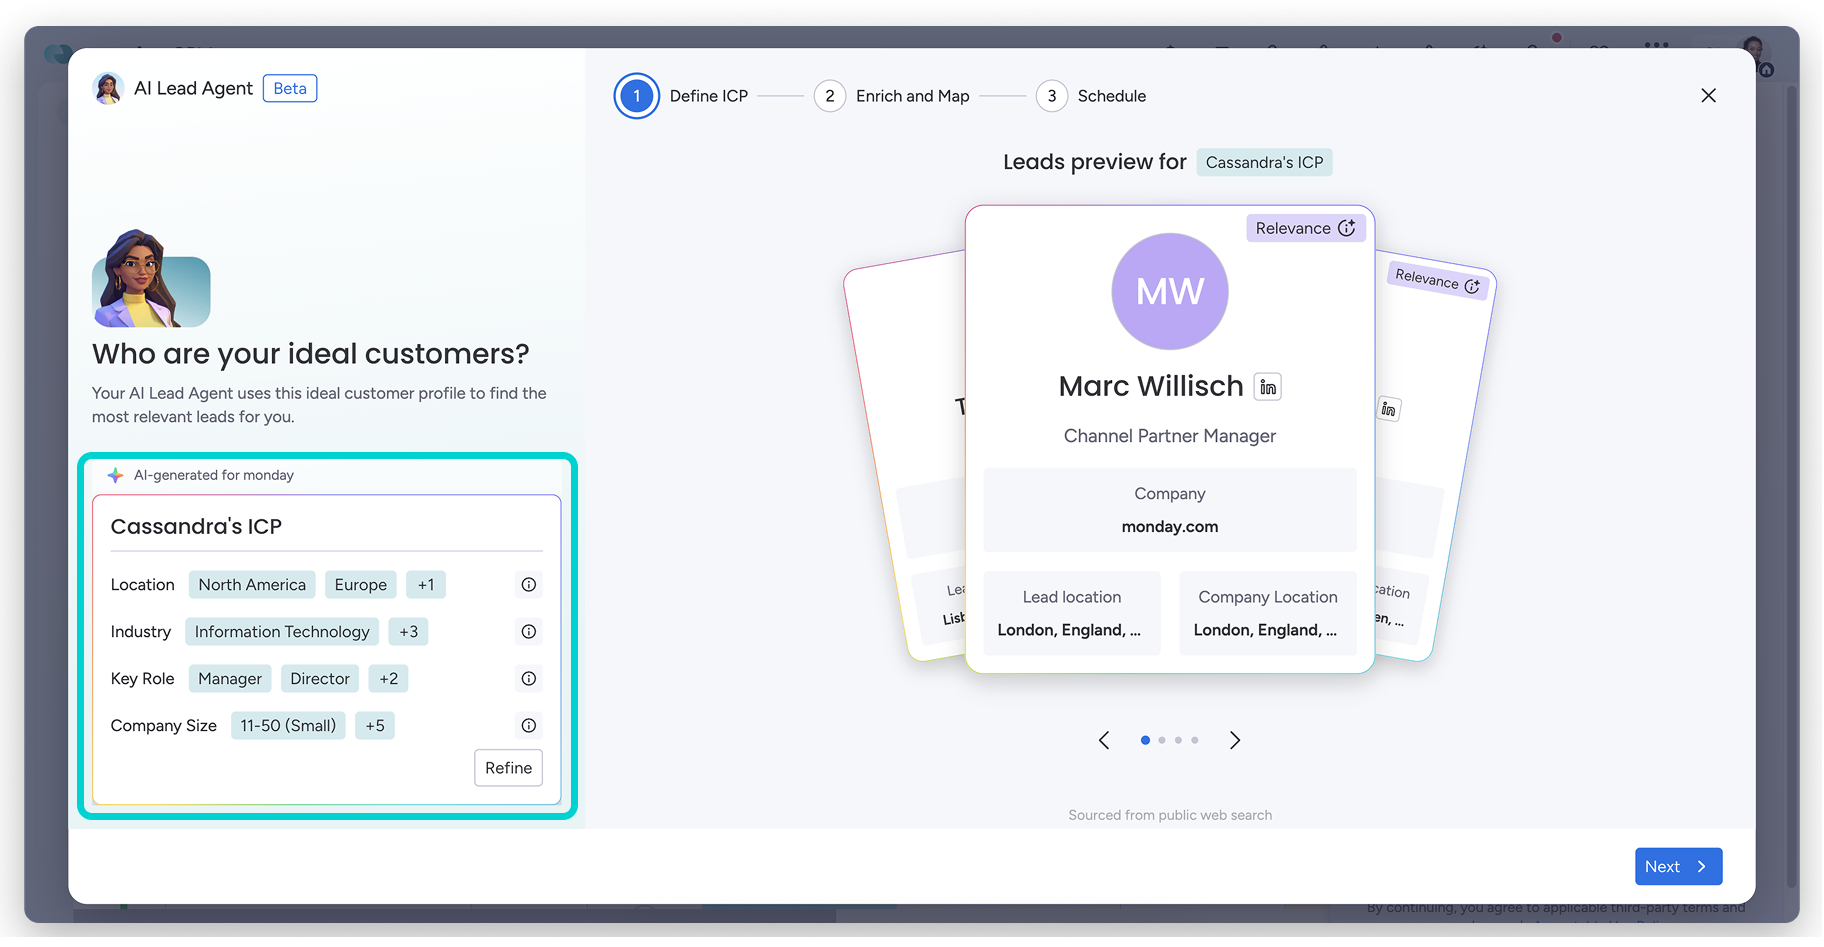Screen dimensions: 1824x947
Task: Show info for the Location row
Action: tap(529, 585)
